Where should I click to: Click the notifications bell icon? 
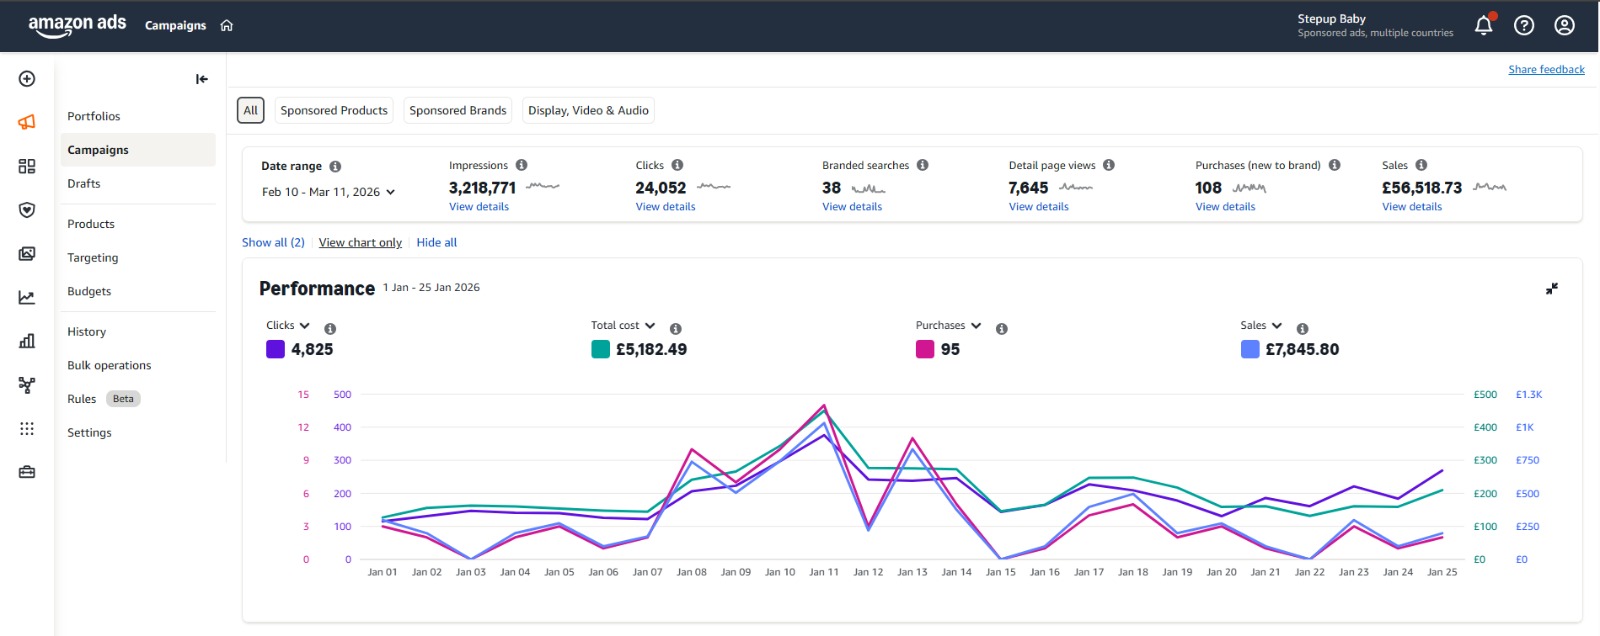tap(1483, 26)
